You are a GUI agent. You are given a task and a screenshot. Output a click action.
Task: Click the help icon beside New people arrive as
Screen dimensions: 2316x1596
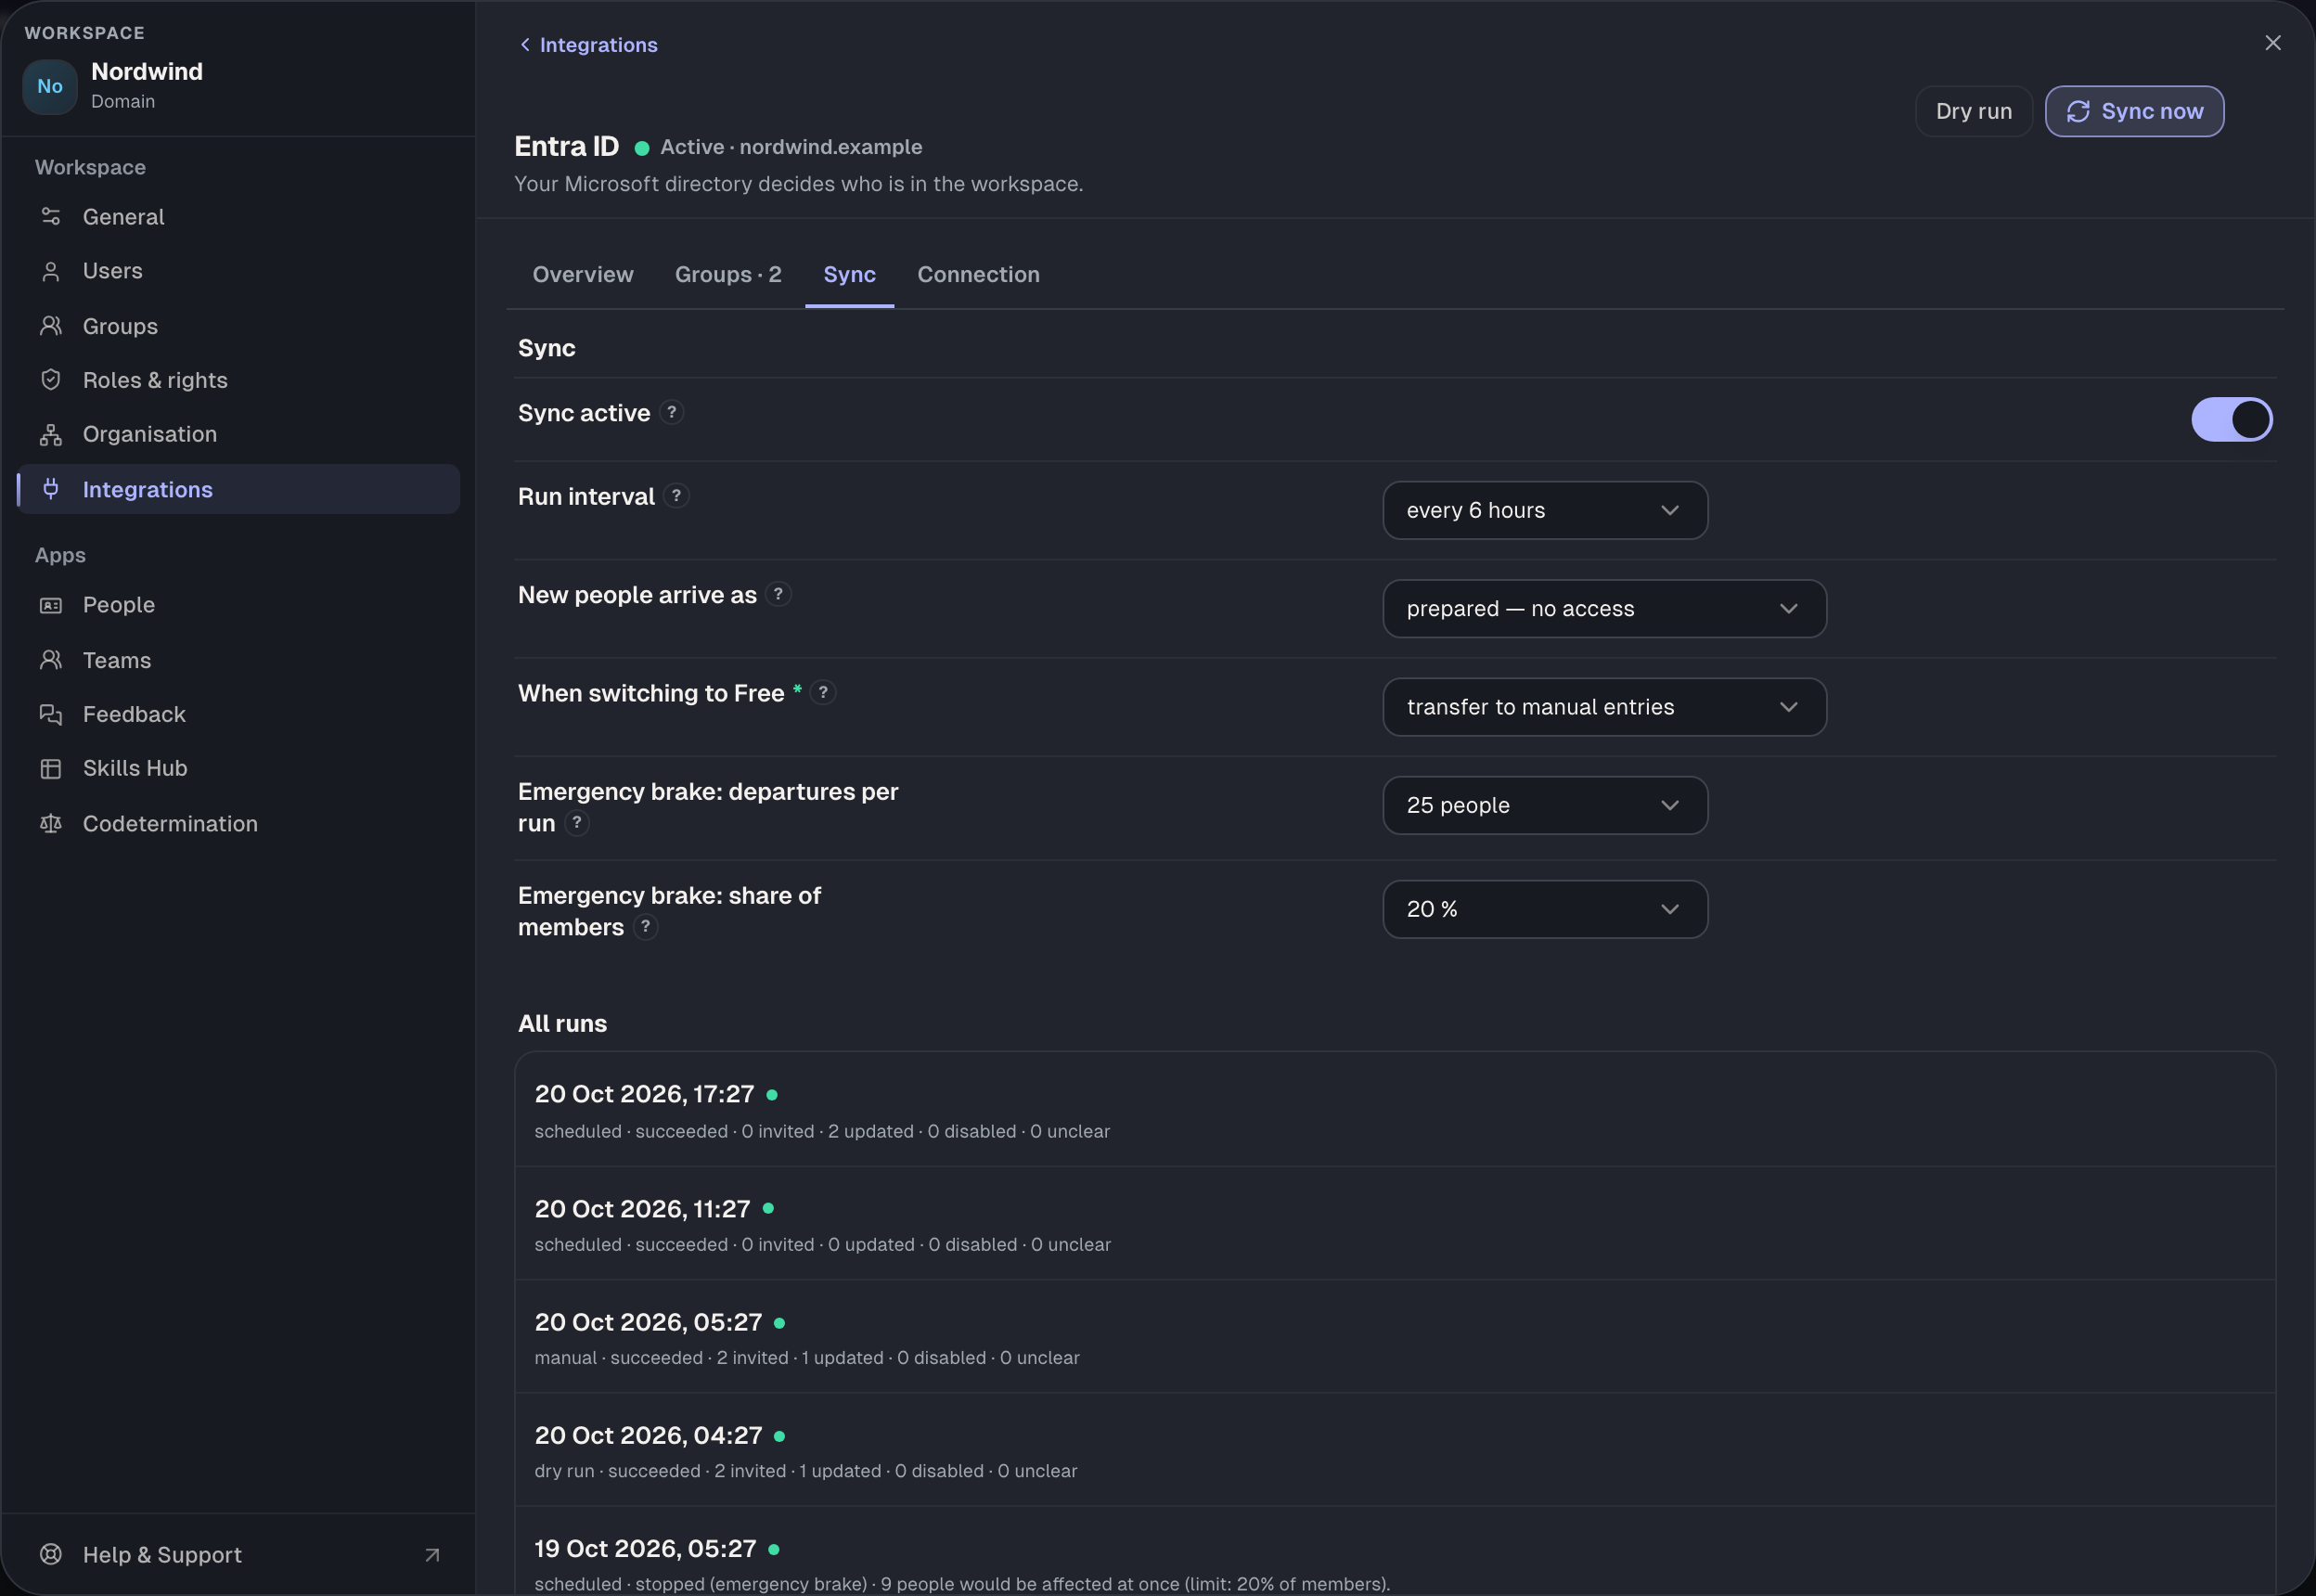pos(778,594)
